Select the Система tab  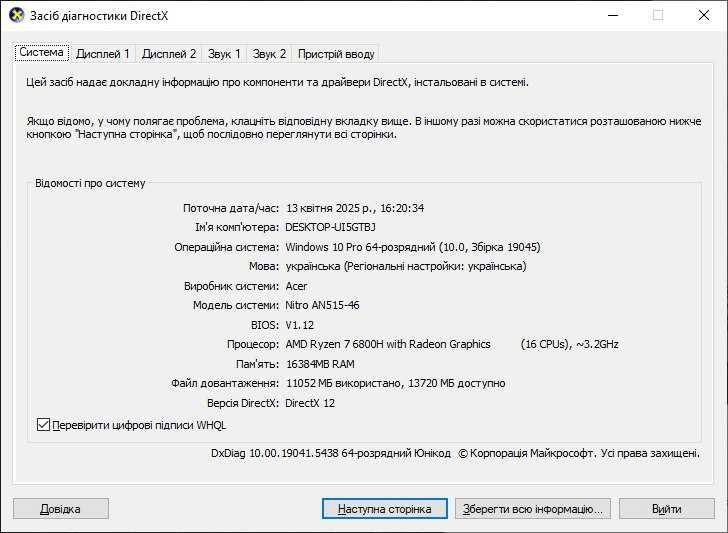click(41, 52)
